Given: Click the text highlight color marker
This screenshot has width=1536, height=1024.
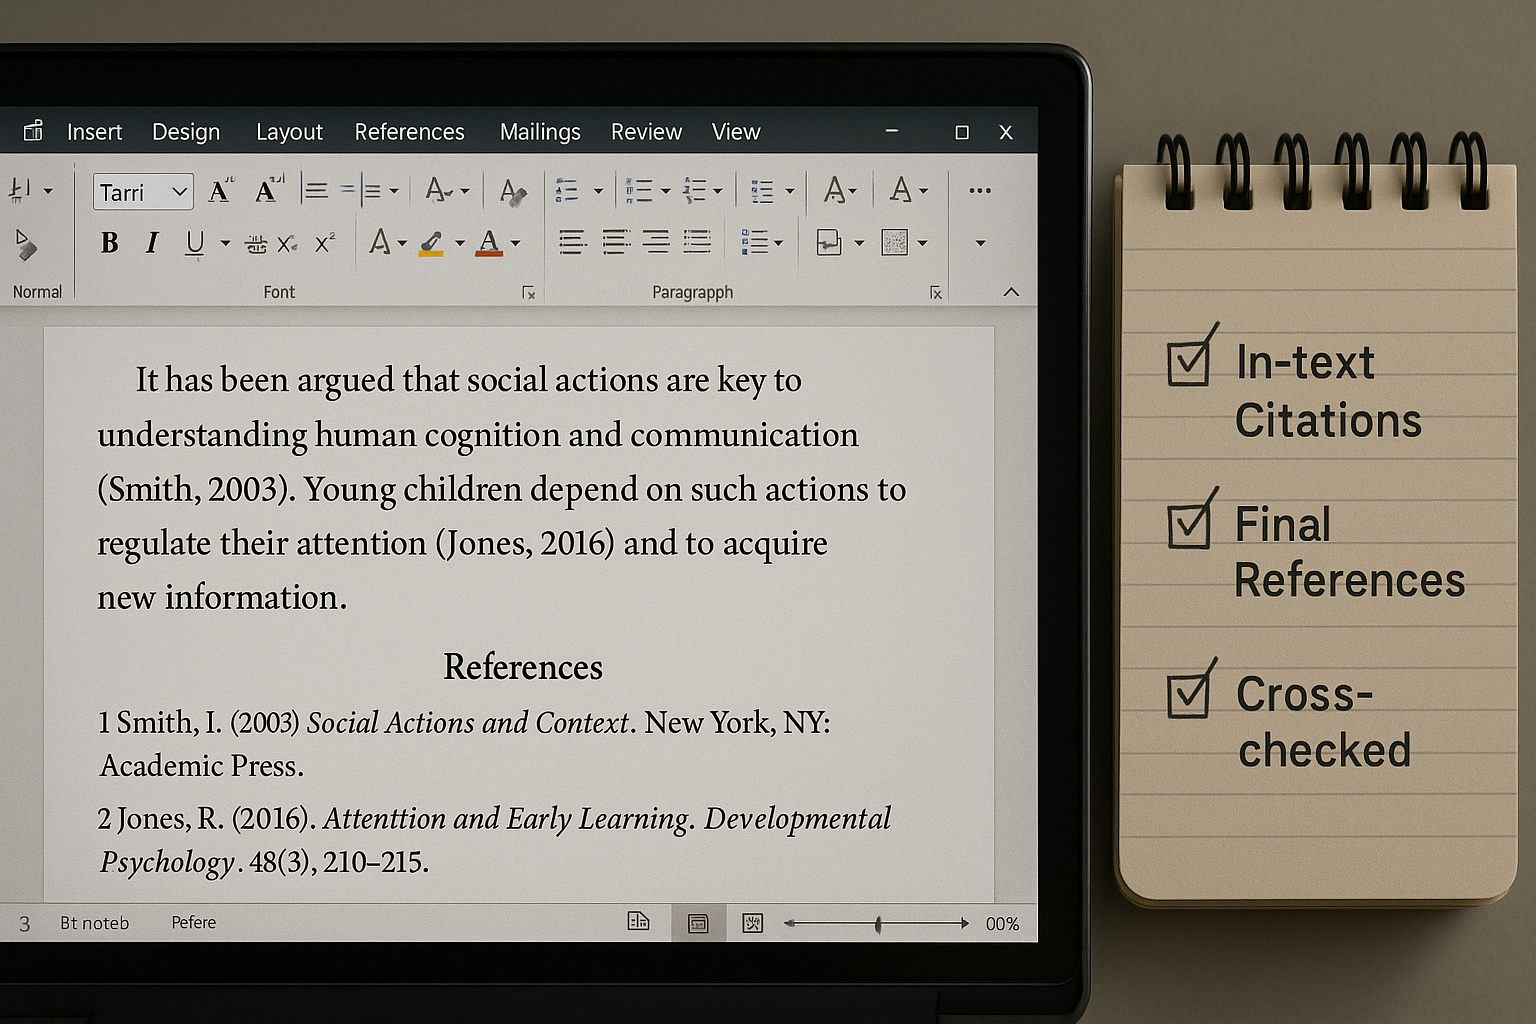Looking at the screenshot, I should pyautogui.click(x=431, y=243).
